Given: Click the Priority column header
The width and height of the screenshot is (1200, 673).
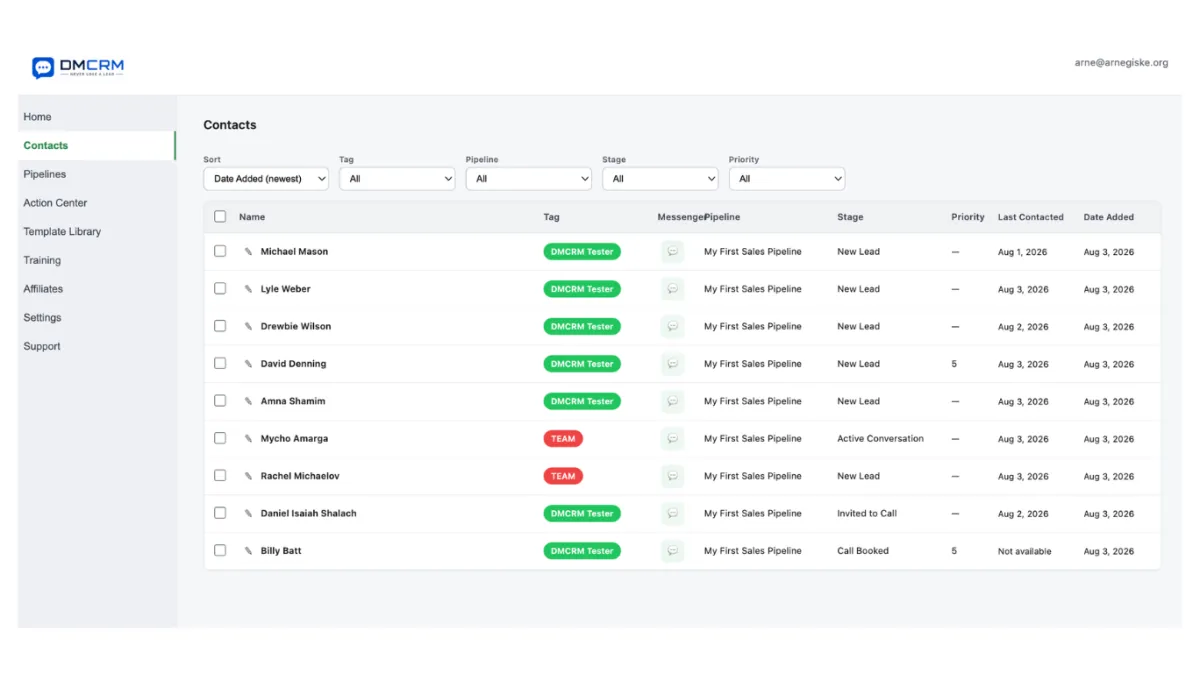Looking at the screenshot, I should tap(968, 217).
